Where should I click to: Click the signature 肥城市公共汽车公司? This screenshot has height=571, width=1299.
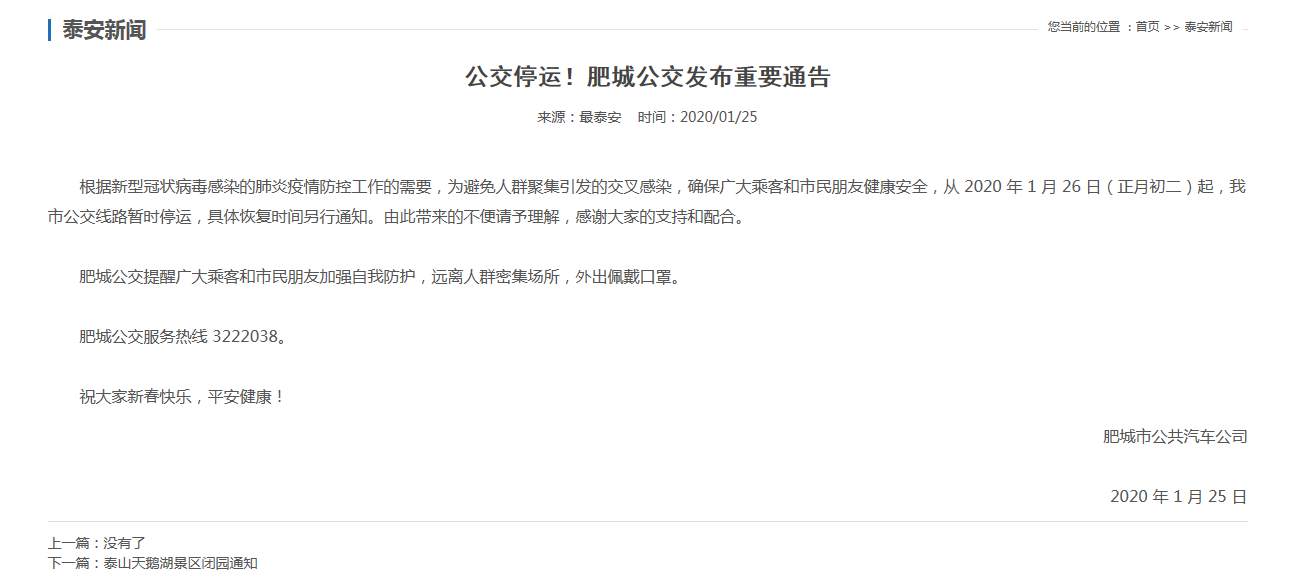[x=1175, y=436]
